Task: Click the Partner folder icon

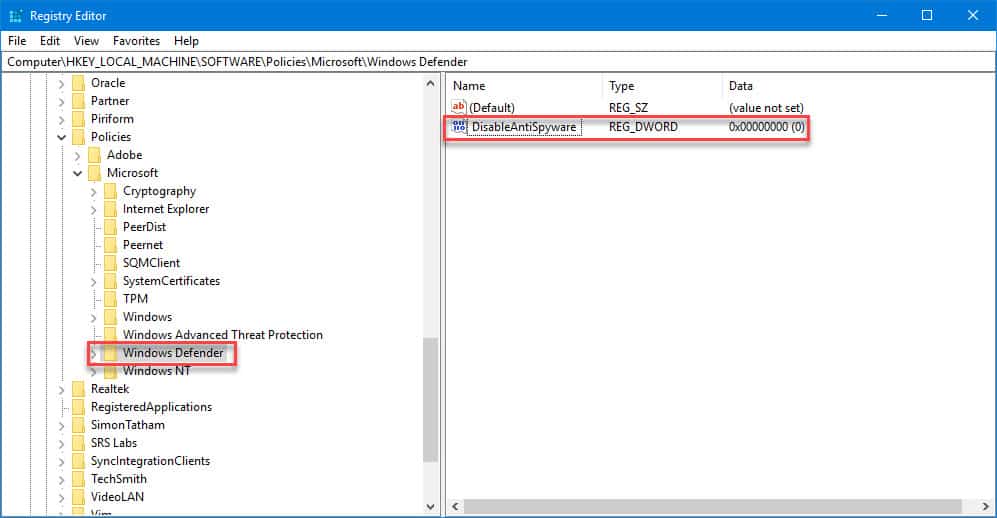Action: pos(79,101)
